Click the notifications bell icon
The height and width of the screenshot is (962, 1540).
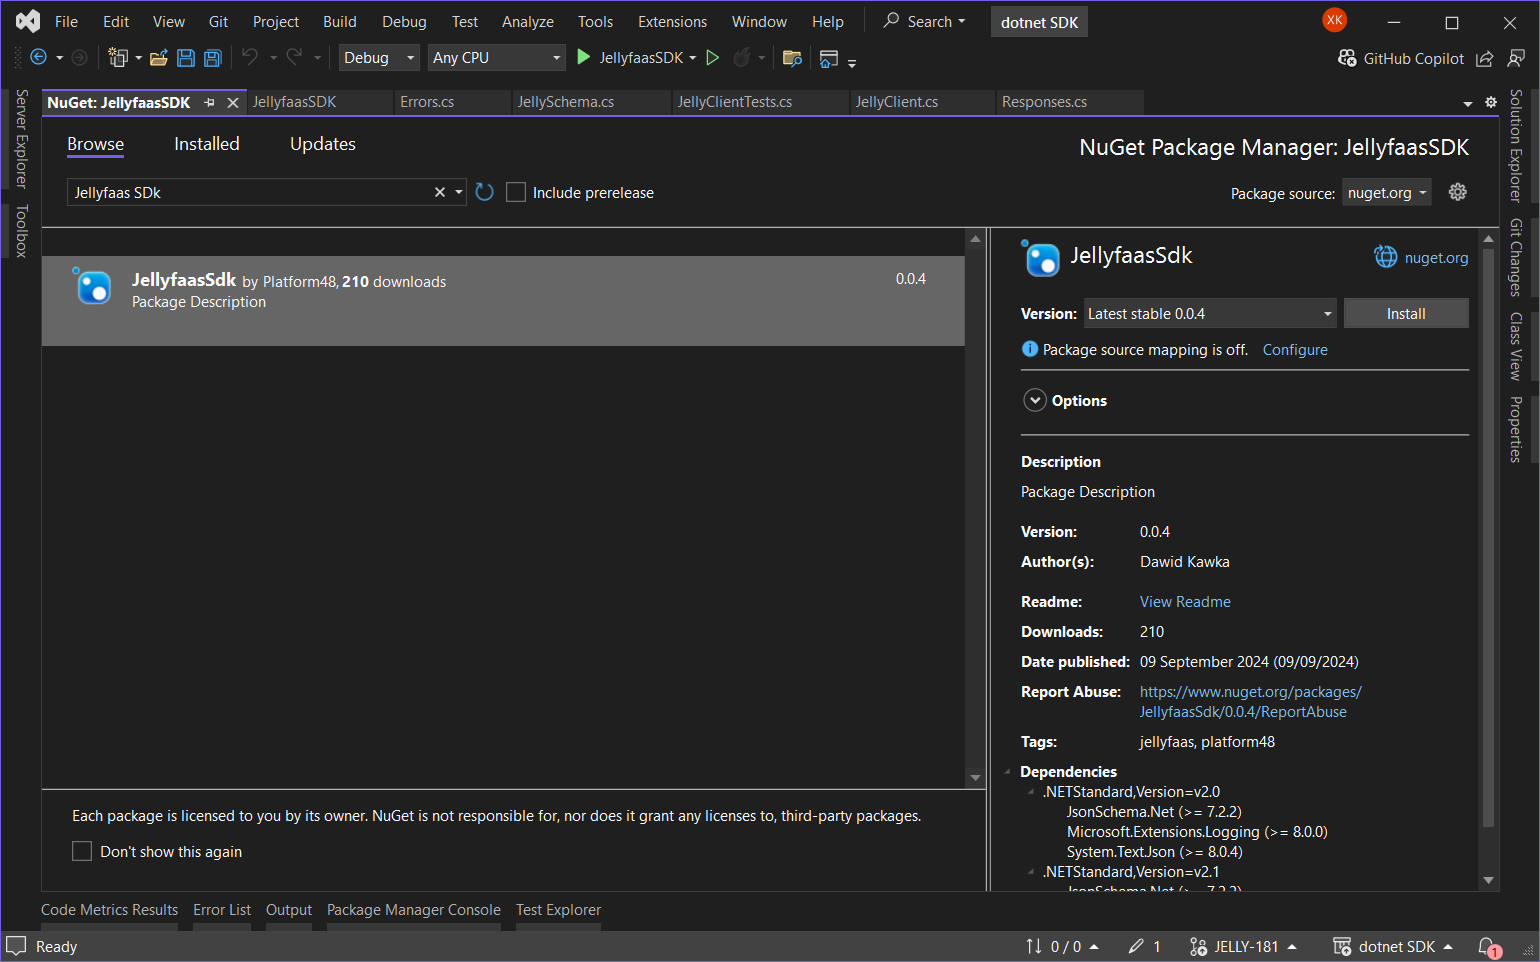(1489, 946)
